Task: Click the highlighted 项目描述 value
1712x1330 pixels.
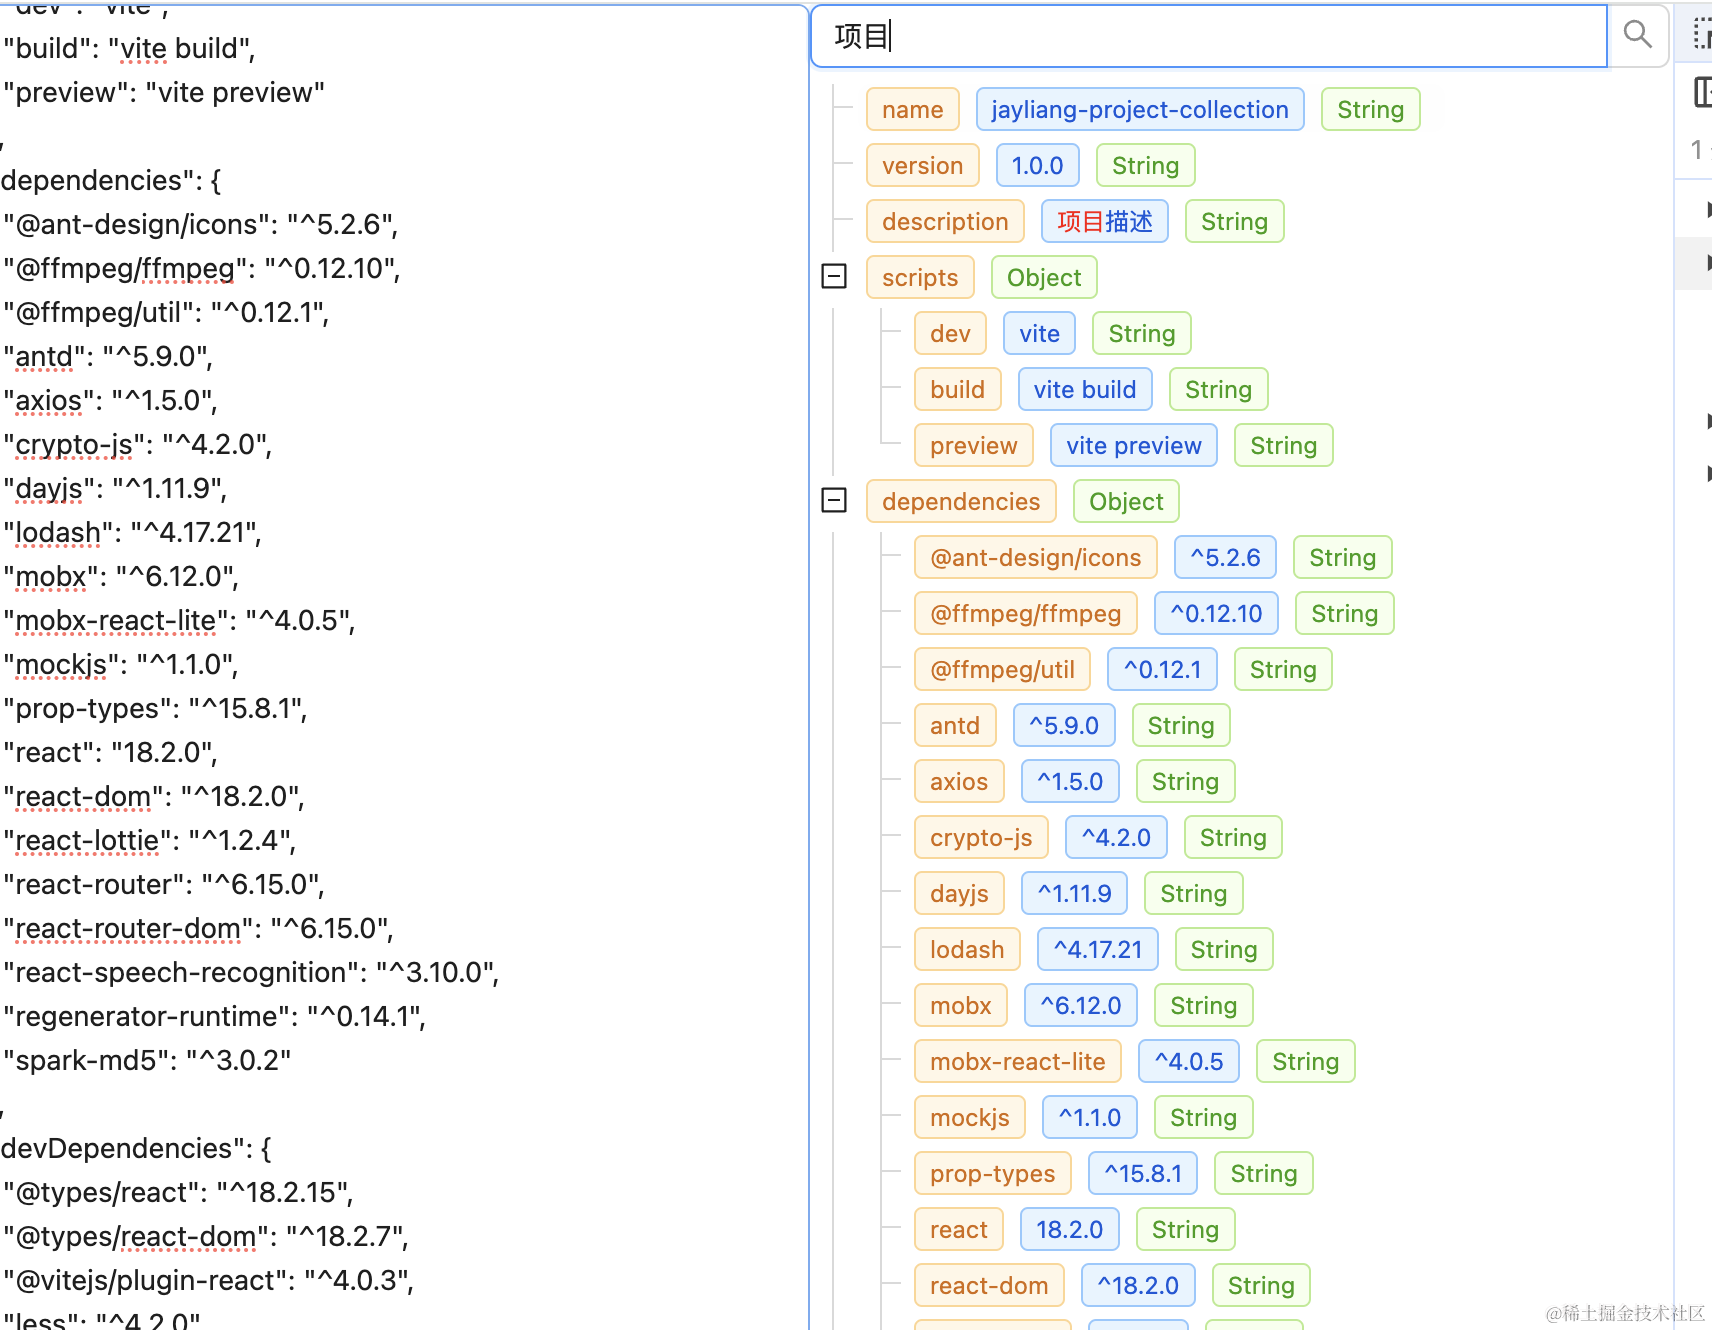Action: coord(1105,222)
